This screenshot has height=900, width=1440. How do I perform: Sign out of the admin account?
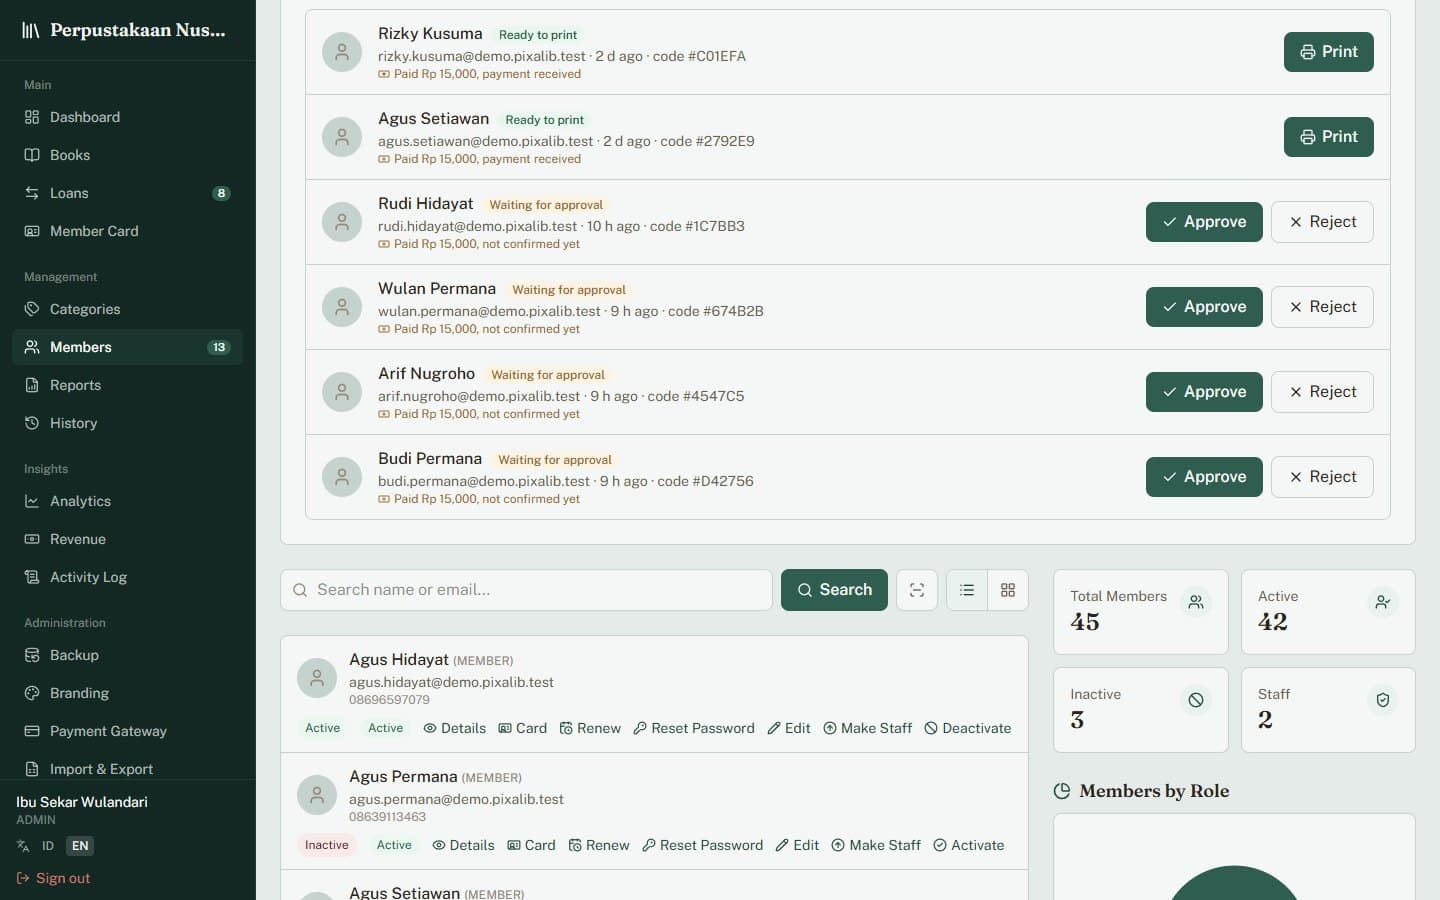[53, 878]
